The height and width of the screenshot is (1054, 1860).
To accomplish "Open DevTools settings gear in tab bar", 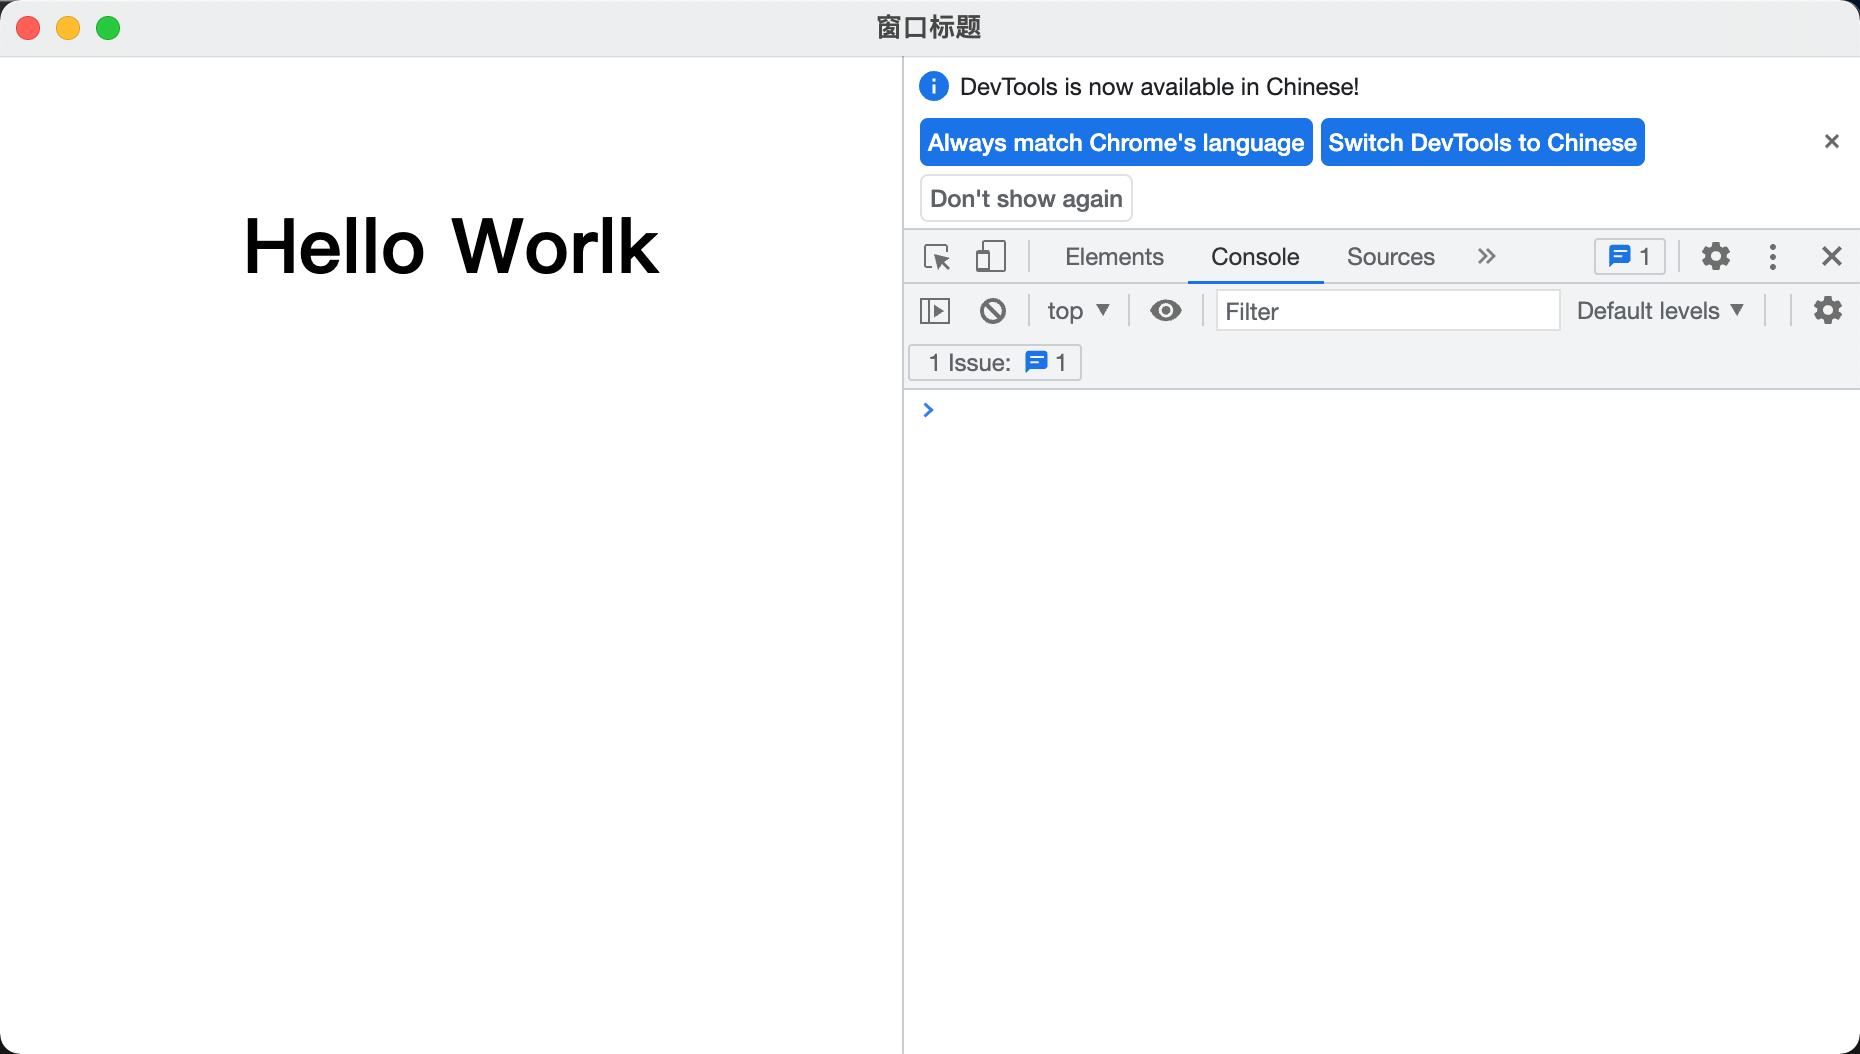I will point(1716,256).
